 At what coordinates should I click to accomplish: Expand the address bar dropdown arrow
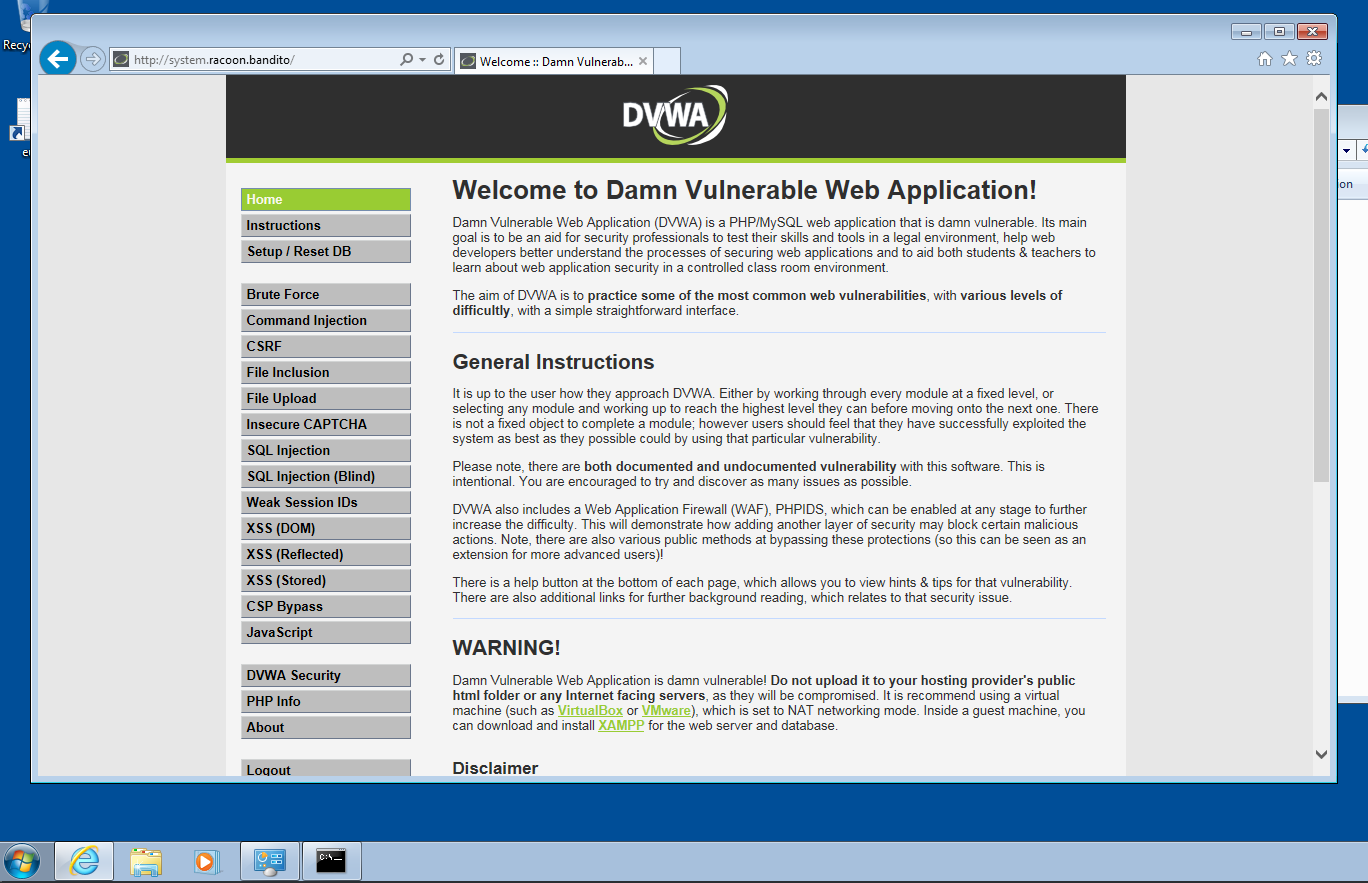(x=422, y=60)
